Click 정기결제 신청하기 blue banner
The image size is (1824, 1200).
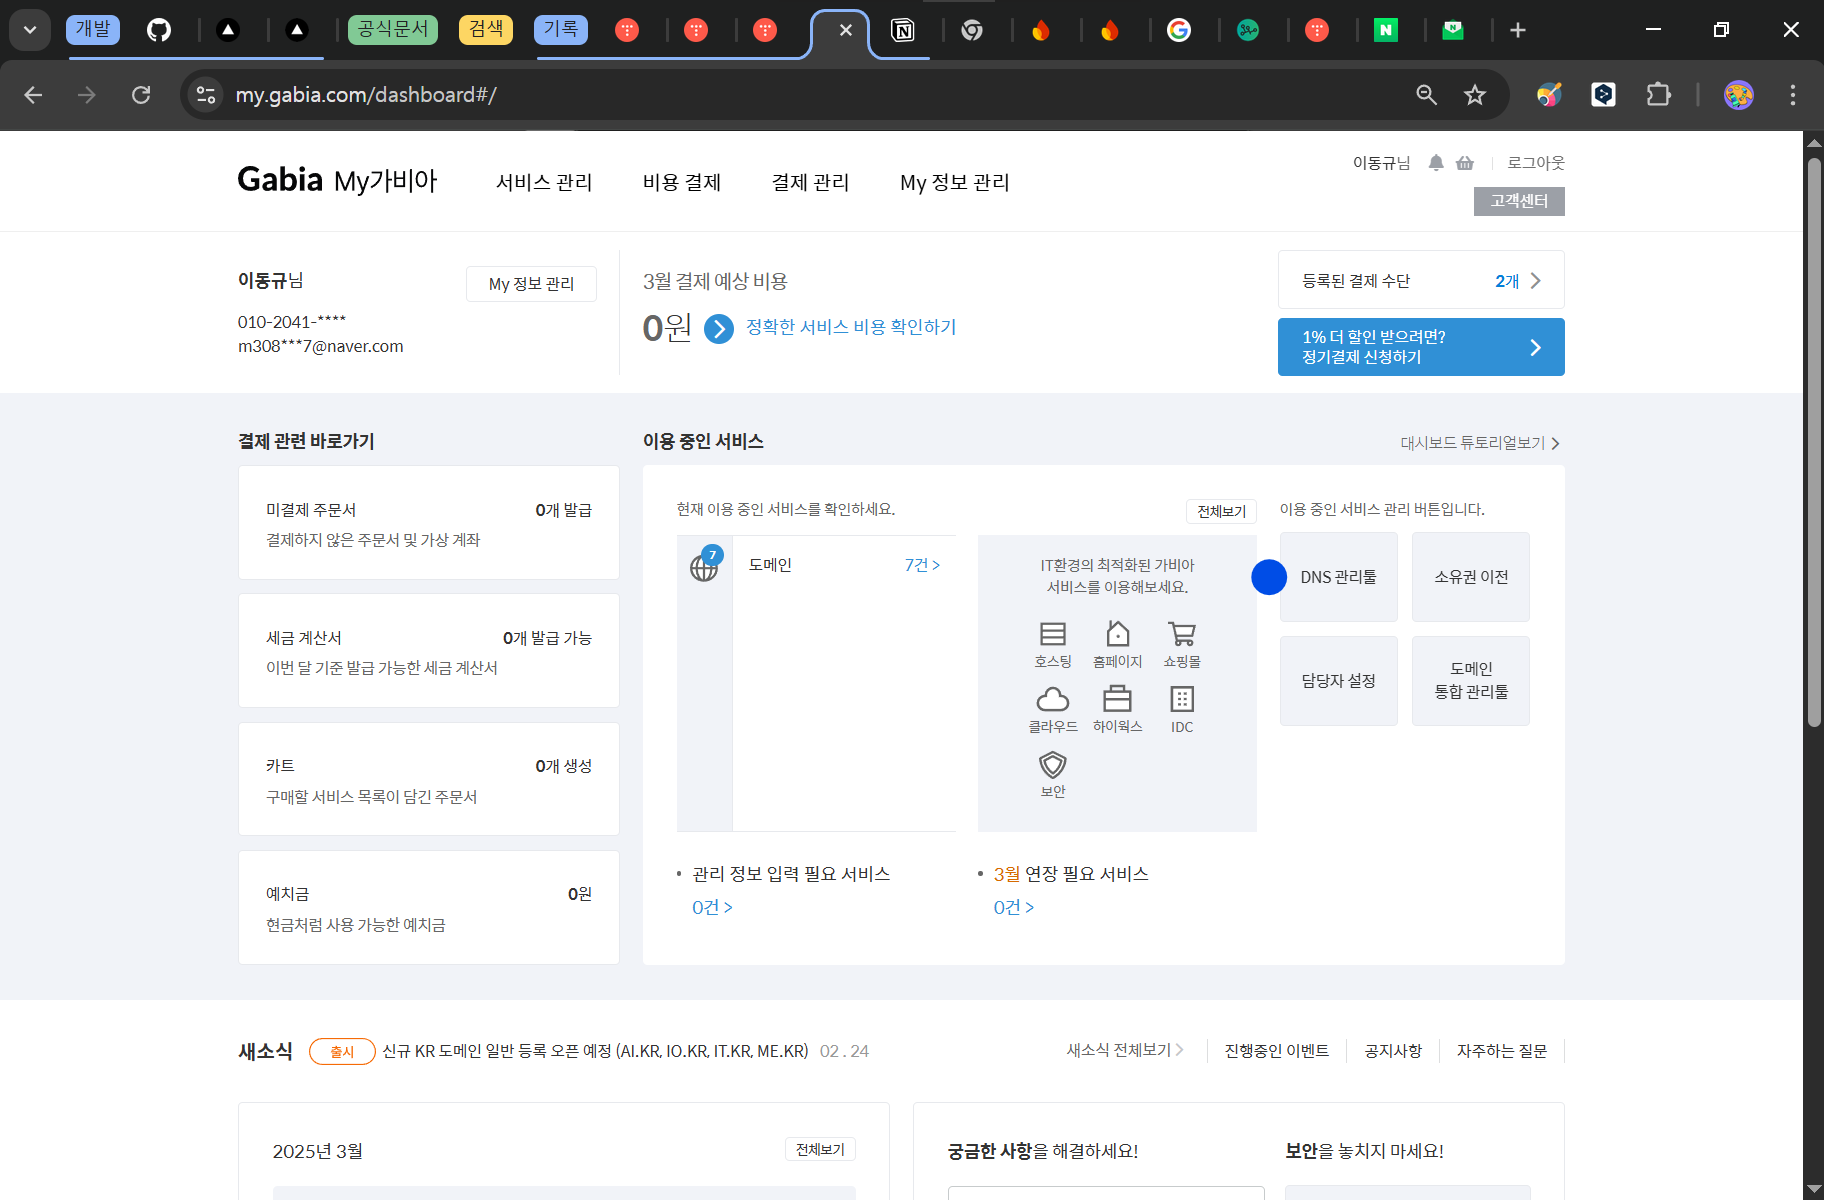[x=1421, y=347]
